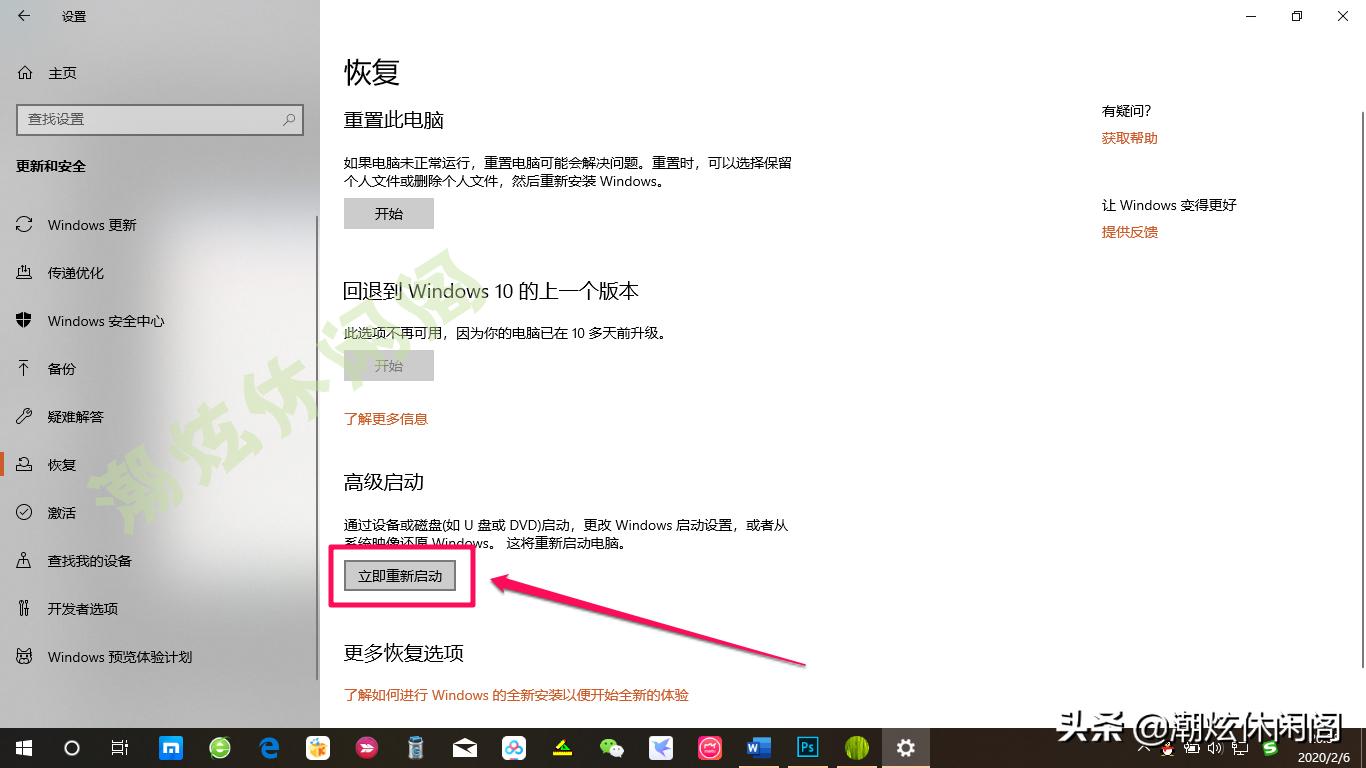Click in the 查找设置 search box
This screenshot has height=768, width=1366.
[159, 119]
